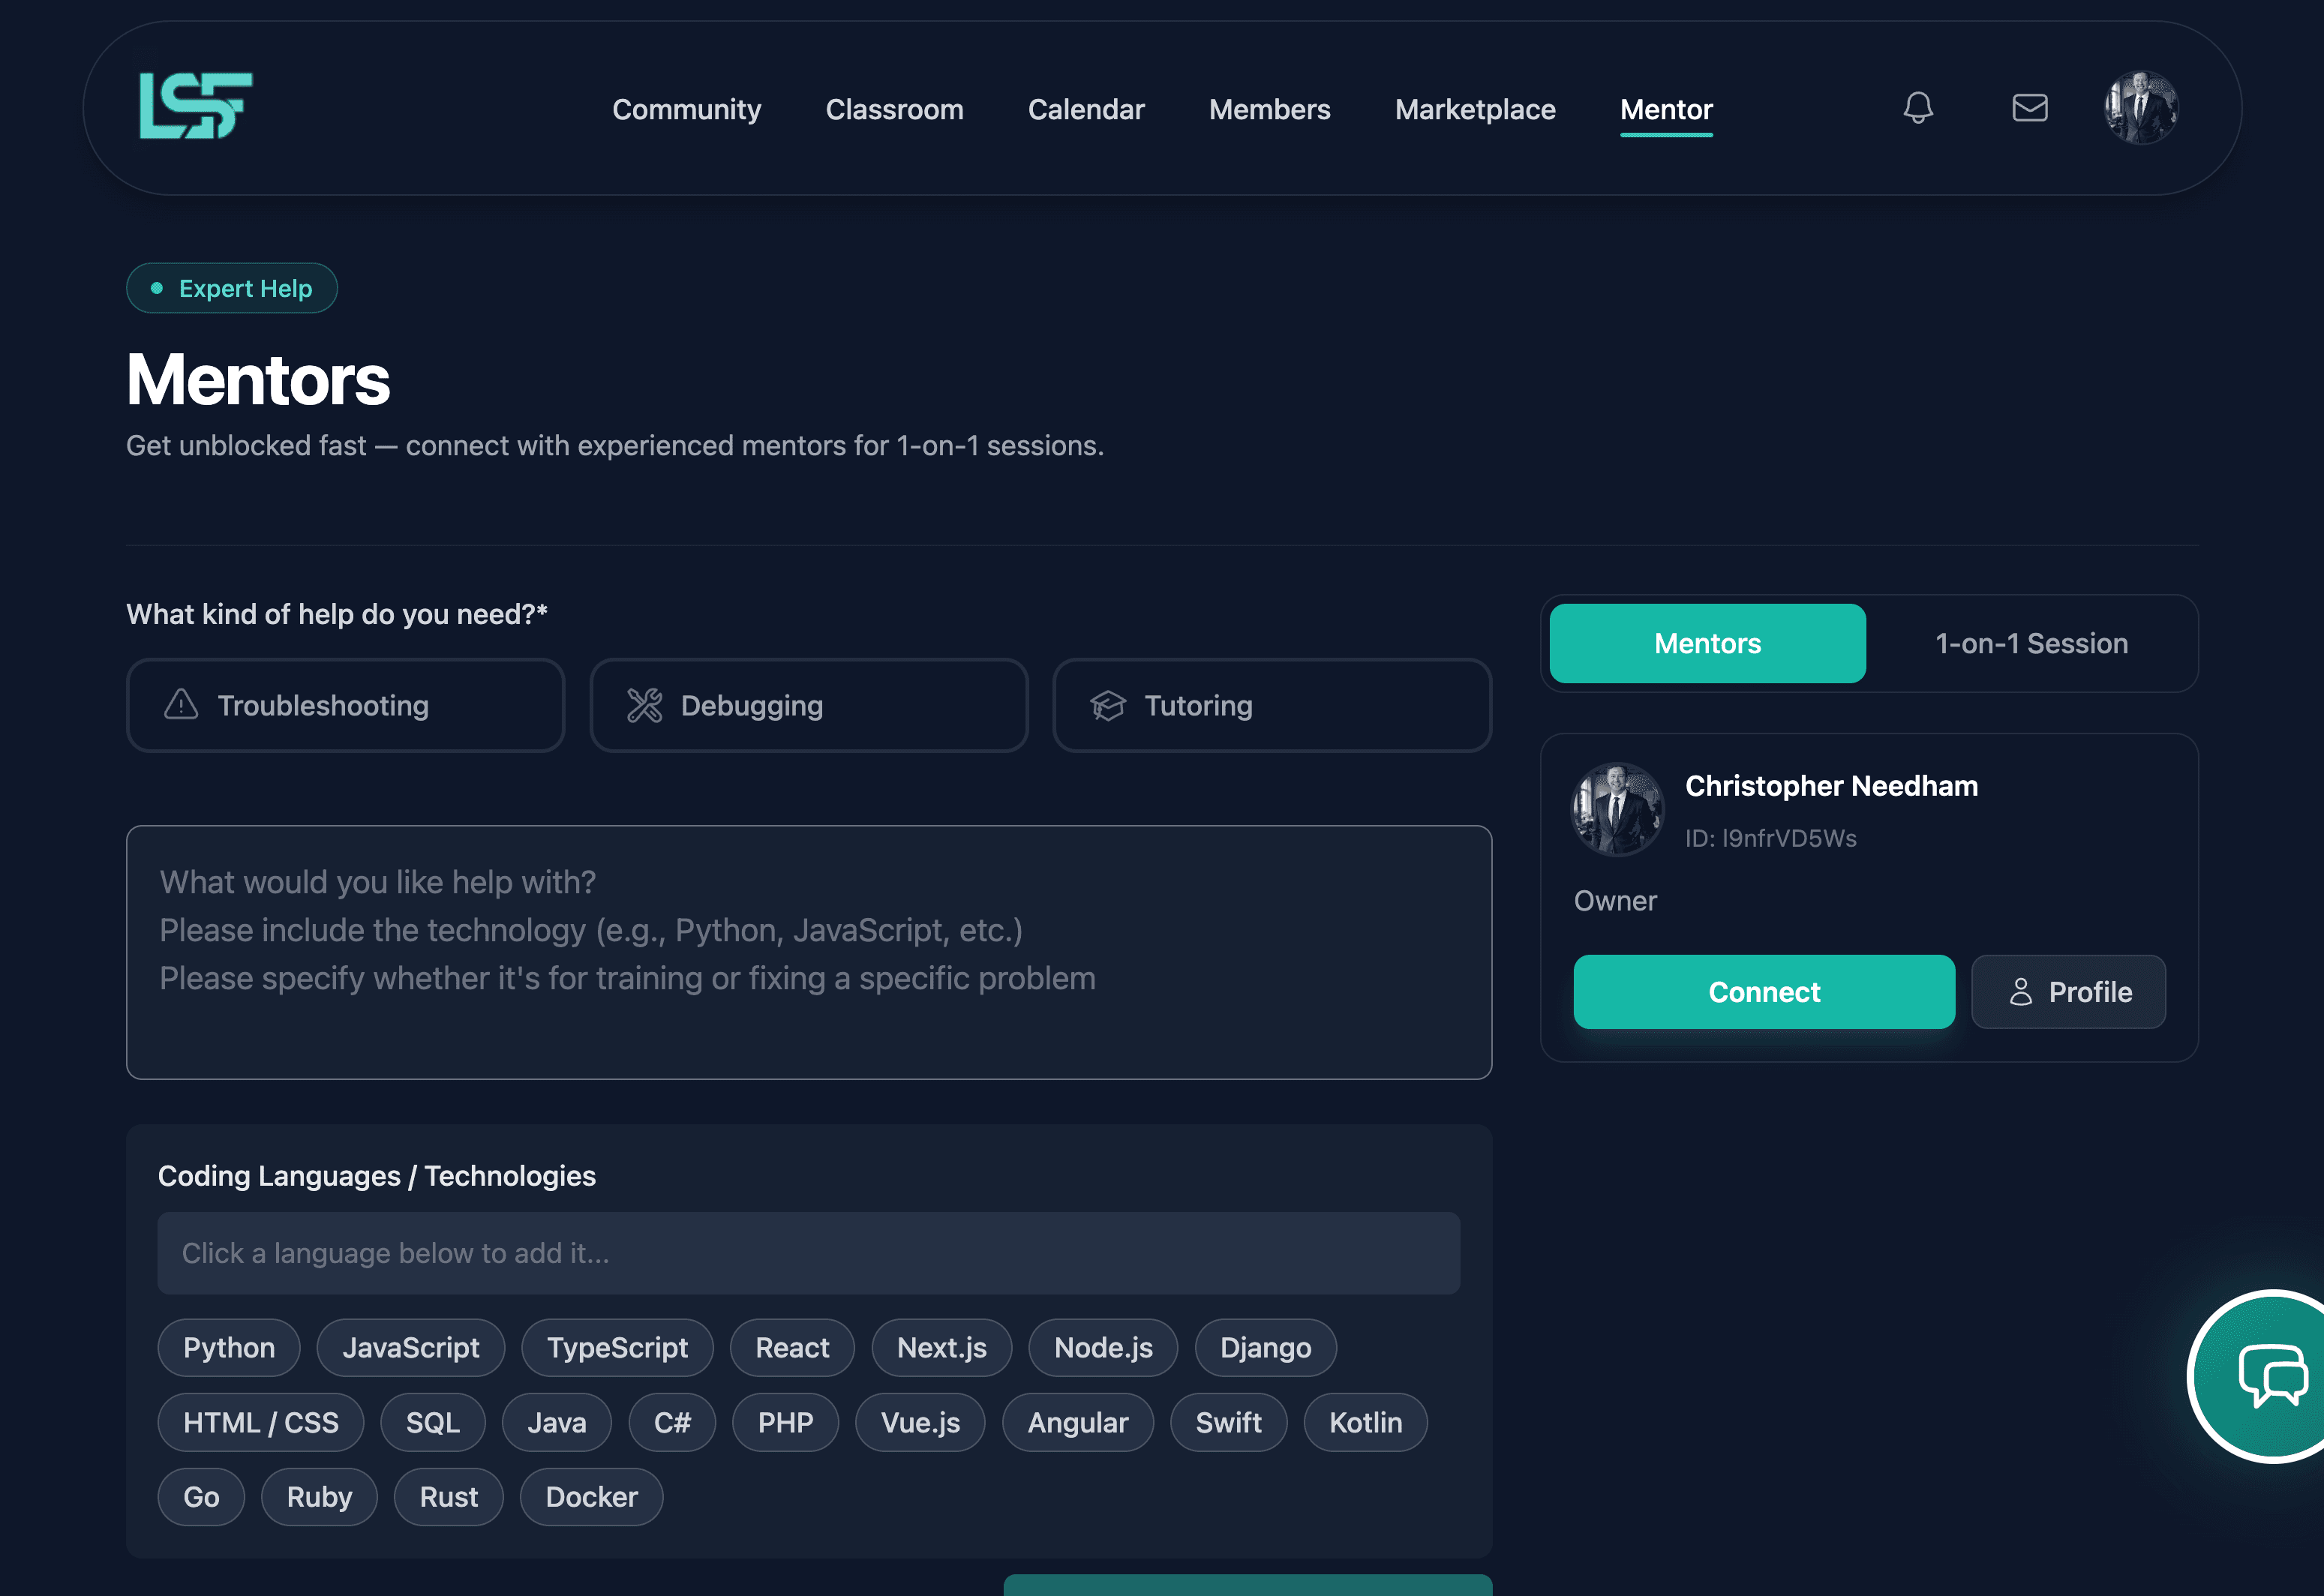The height and width of the screenshot is (1596, 2324).
Task: Open the user avatar in the navbar
Action: 2140,108
